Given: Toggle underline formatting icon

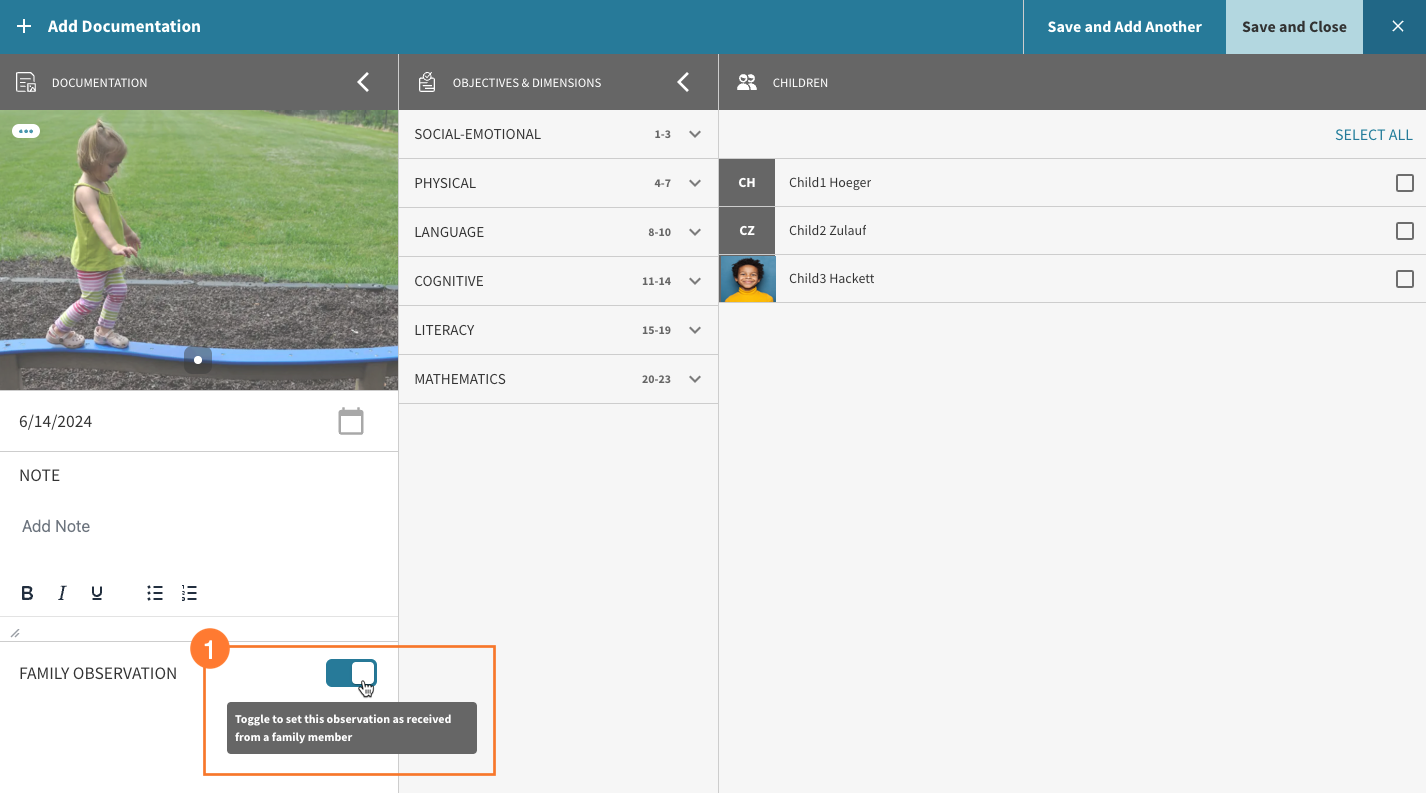Looking at the screenshot, I should click(x=97, y=593).
